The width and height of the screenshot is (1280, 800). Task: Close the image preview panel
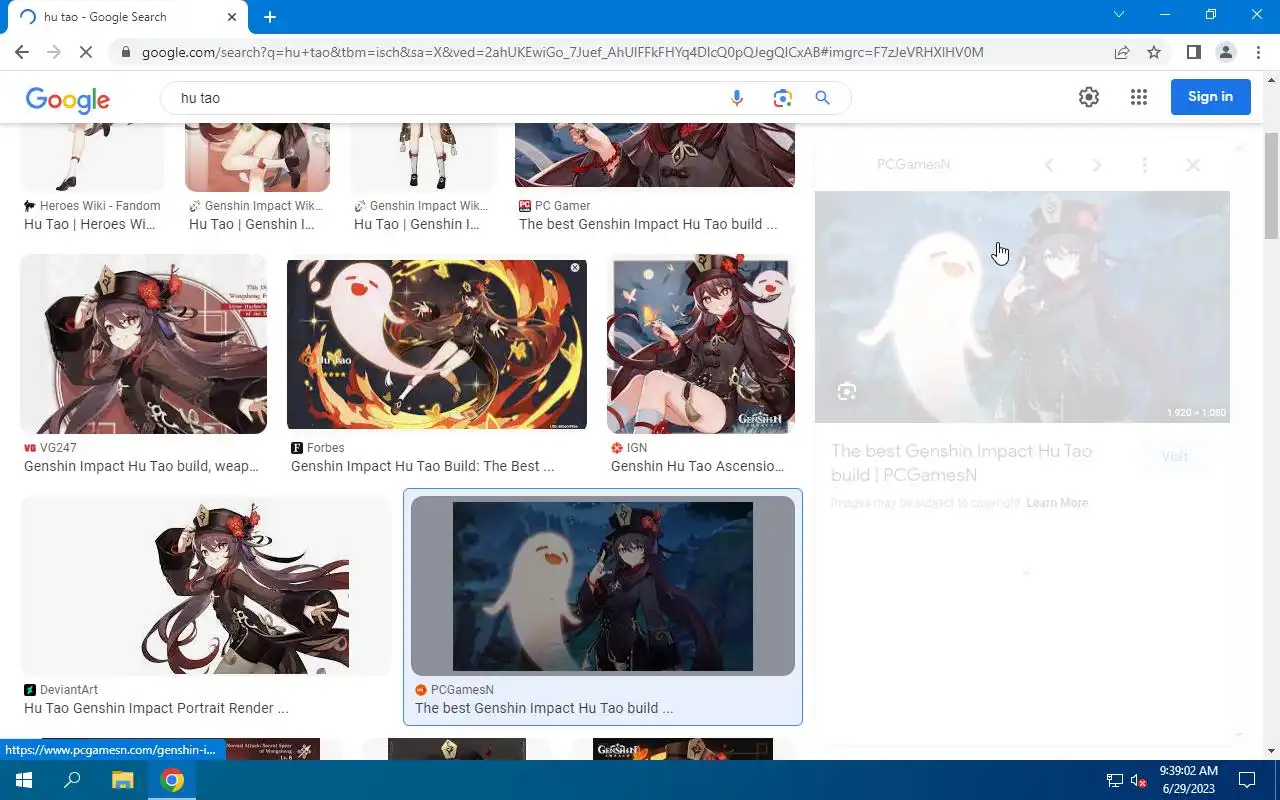click(x=1193, y=165)
